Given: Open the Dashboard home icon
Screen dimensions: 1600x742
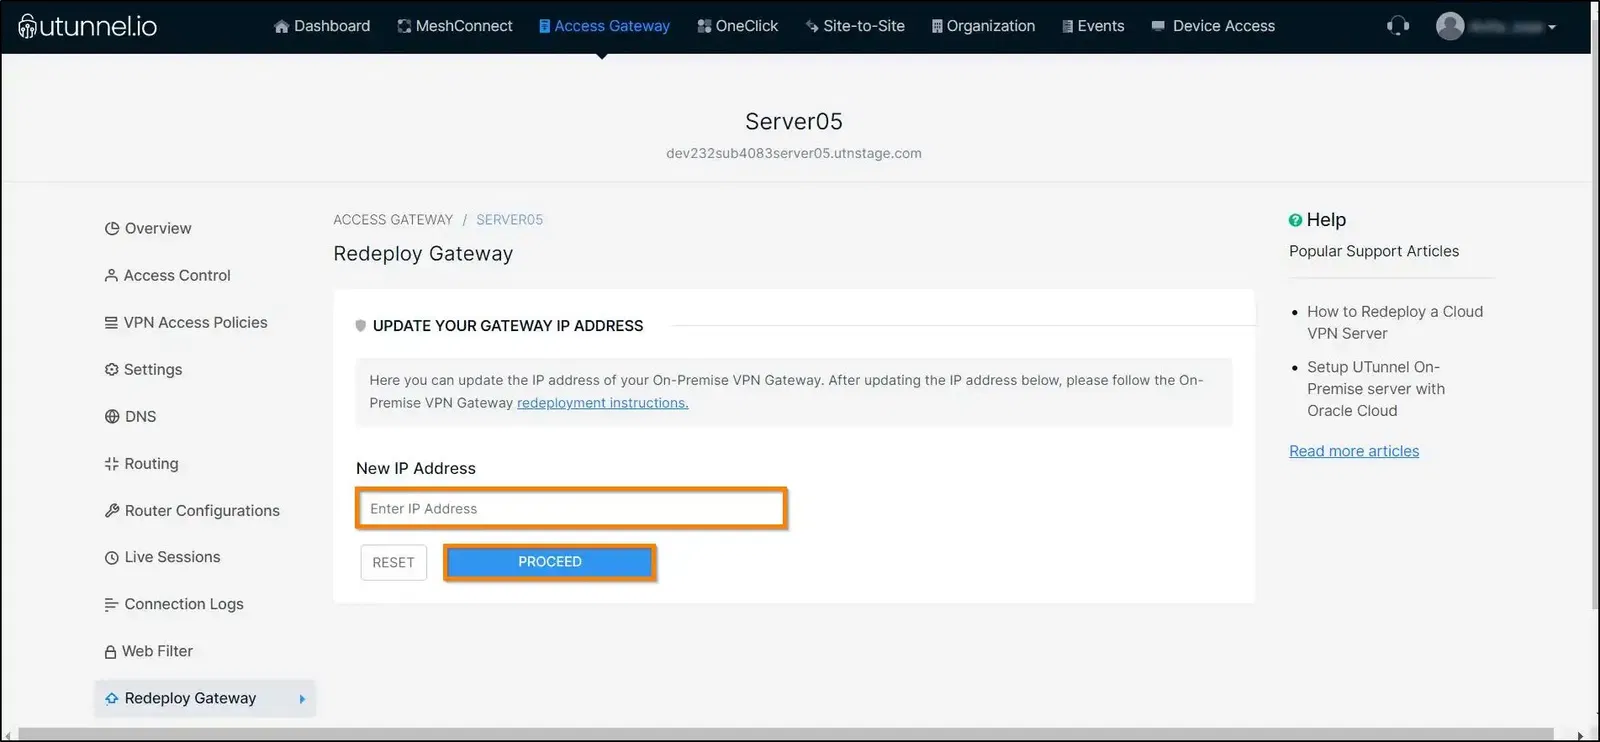Looking at the screenshot, I should tap(282, 27).
